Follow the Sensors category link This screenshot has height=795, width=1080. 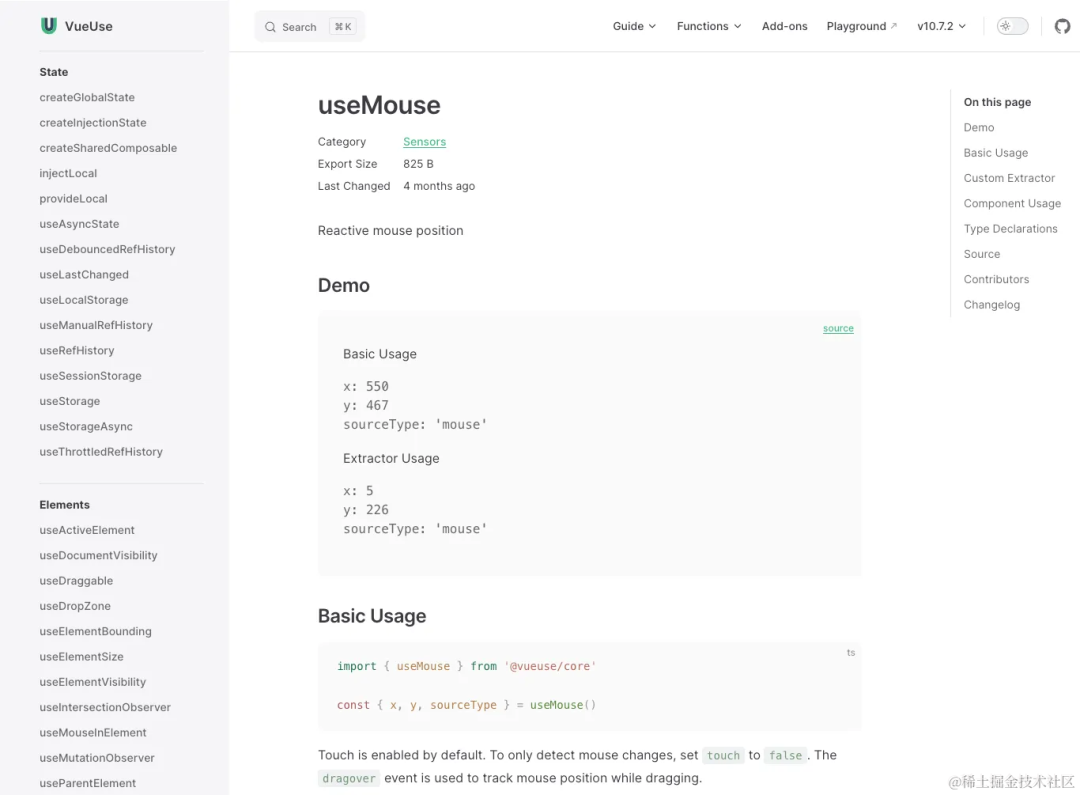(x=424, y=142)
